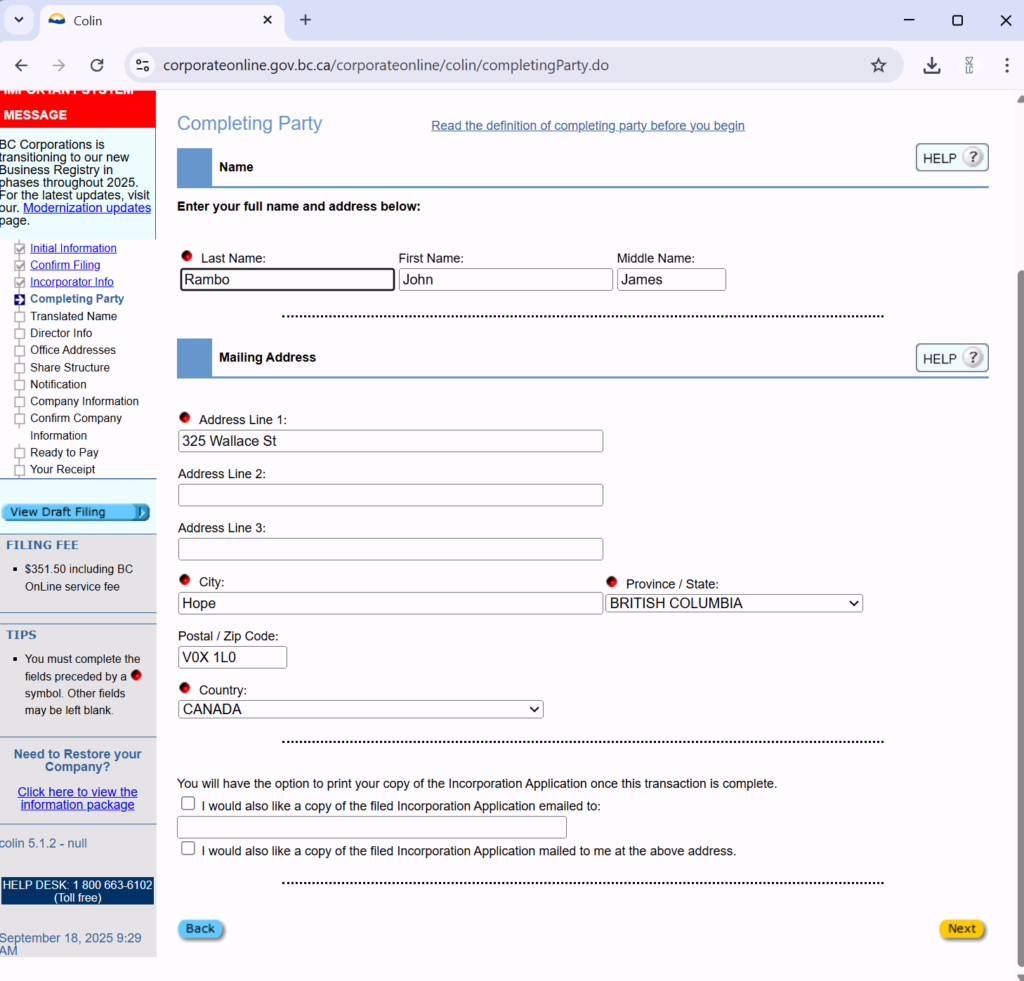Open HELP for the Mailing Address section
Viewport: 1024px width, 981px height.
(x=951, y=358)
